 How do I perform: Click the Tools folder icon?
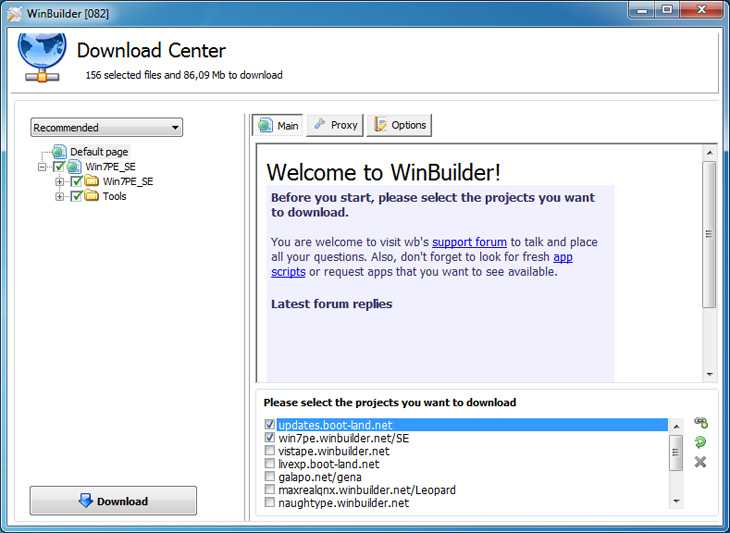[x=92, y=196]
